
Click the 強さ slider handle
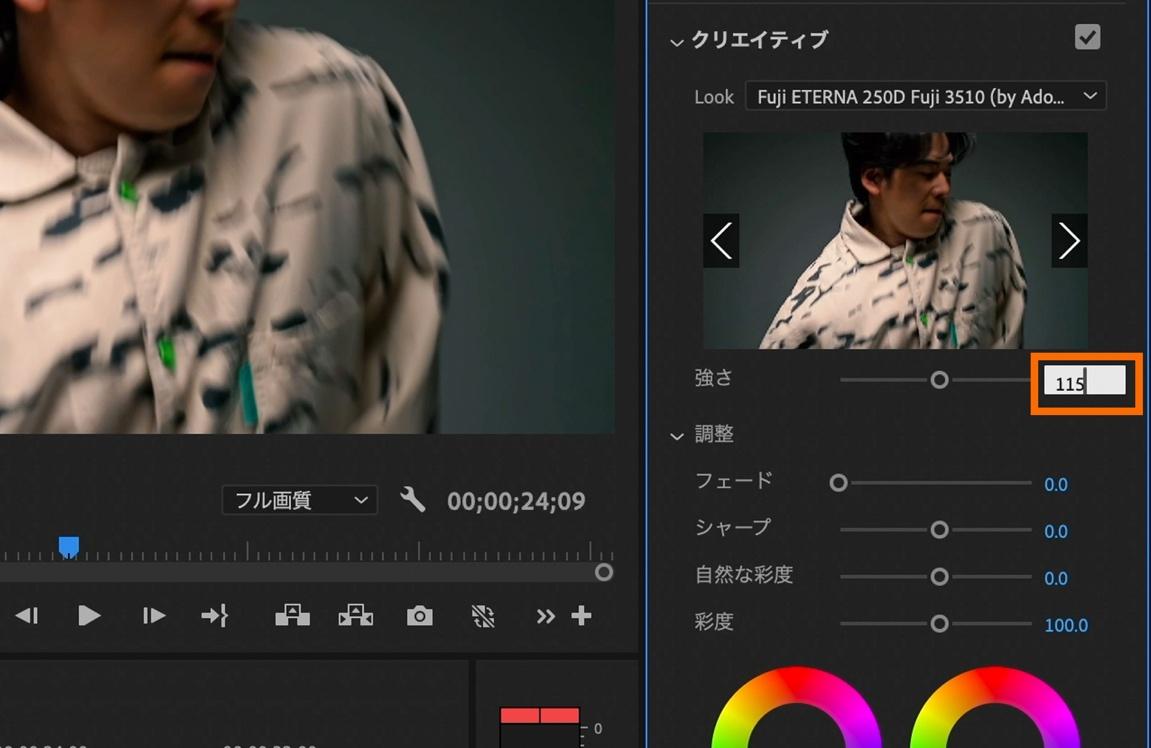point(939,380)
